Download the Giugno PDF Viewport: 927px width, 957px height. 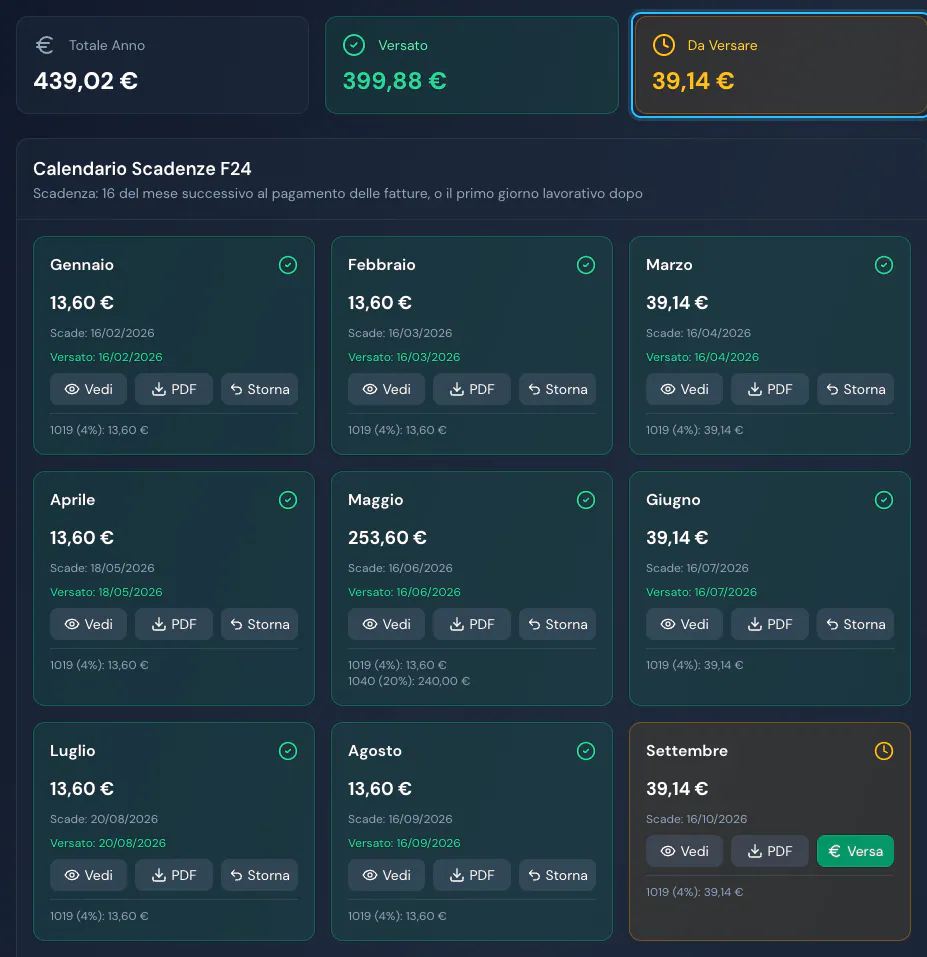coord(770,624)
